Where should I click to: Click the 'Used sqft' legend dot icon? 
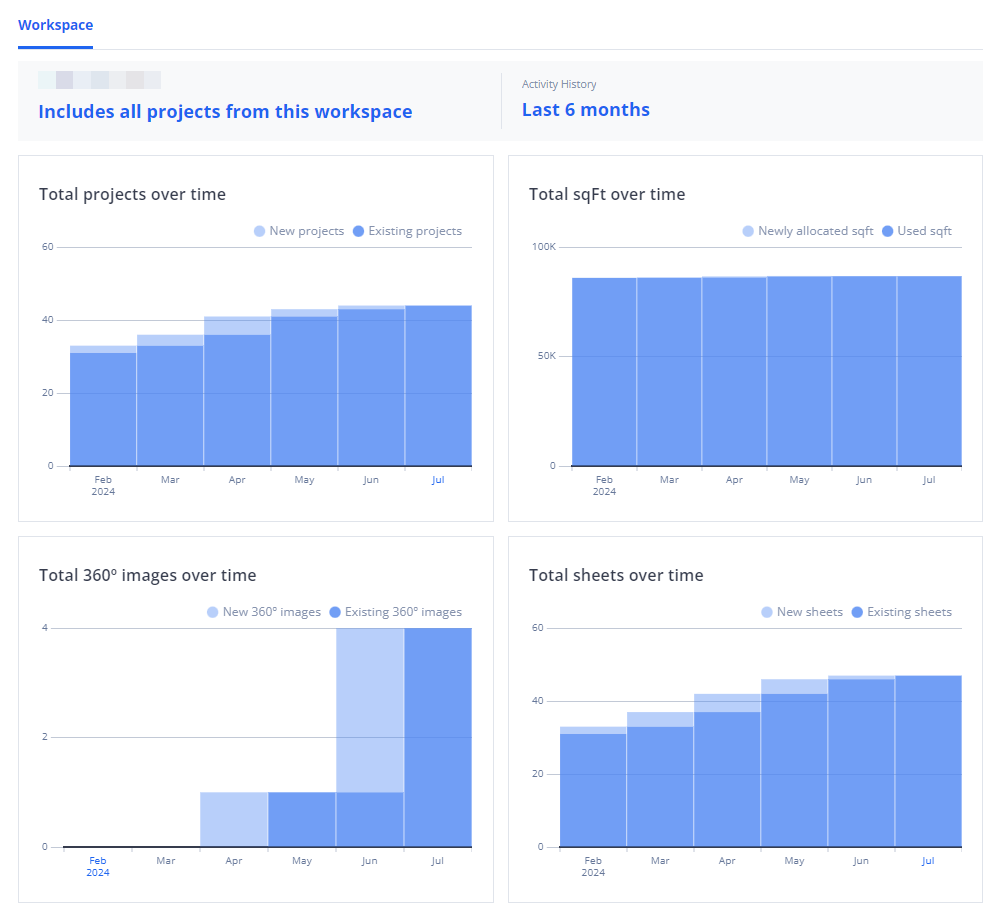click(887, 231)
